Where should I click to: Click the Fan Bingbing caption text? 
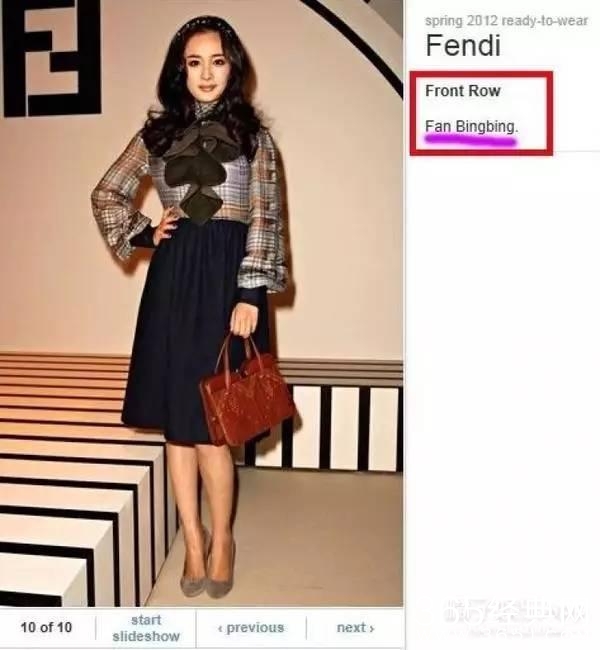(x=471, y=126)
